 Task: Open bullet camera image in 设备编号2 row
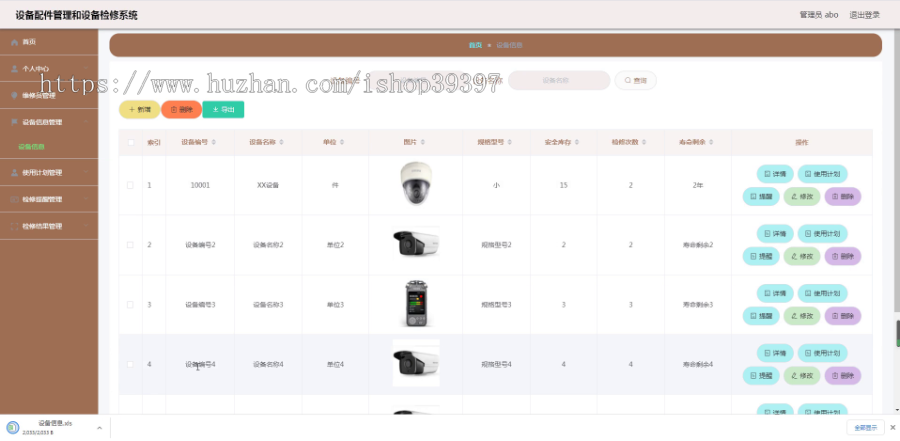click(416, 243)
